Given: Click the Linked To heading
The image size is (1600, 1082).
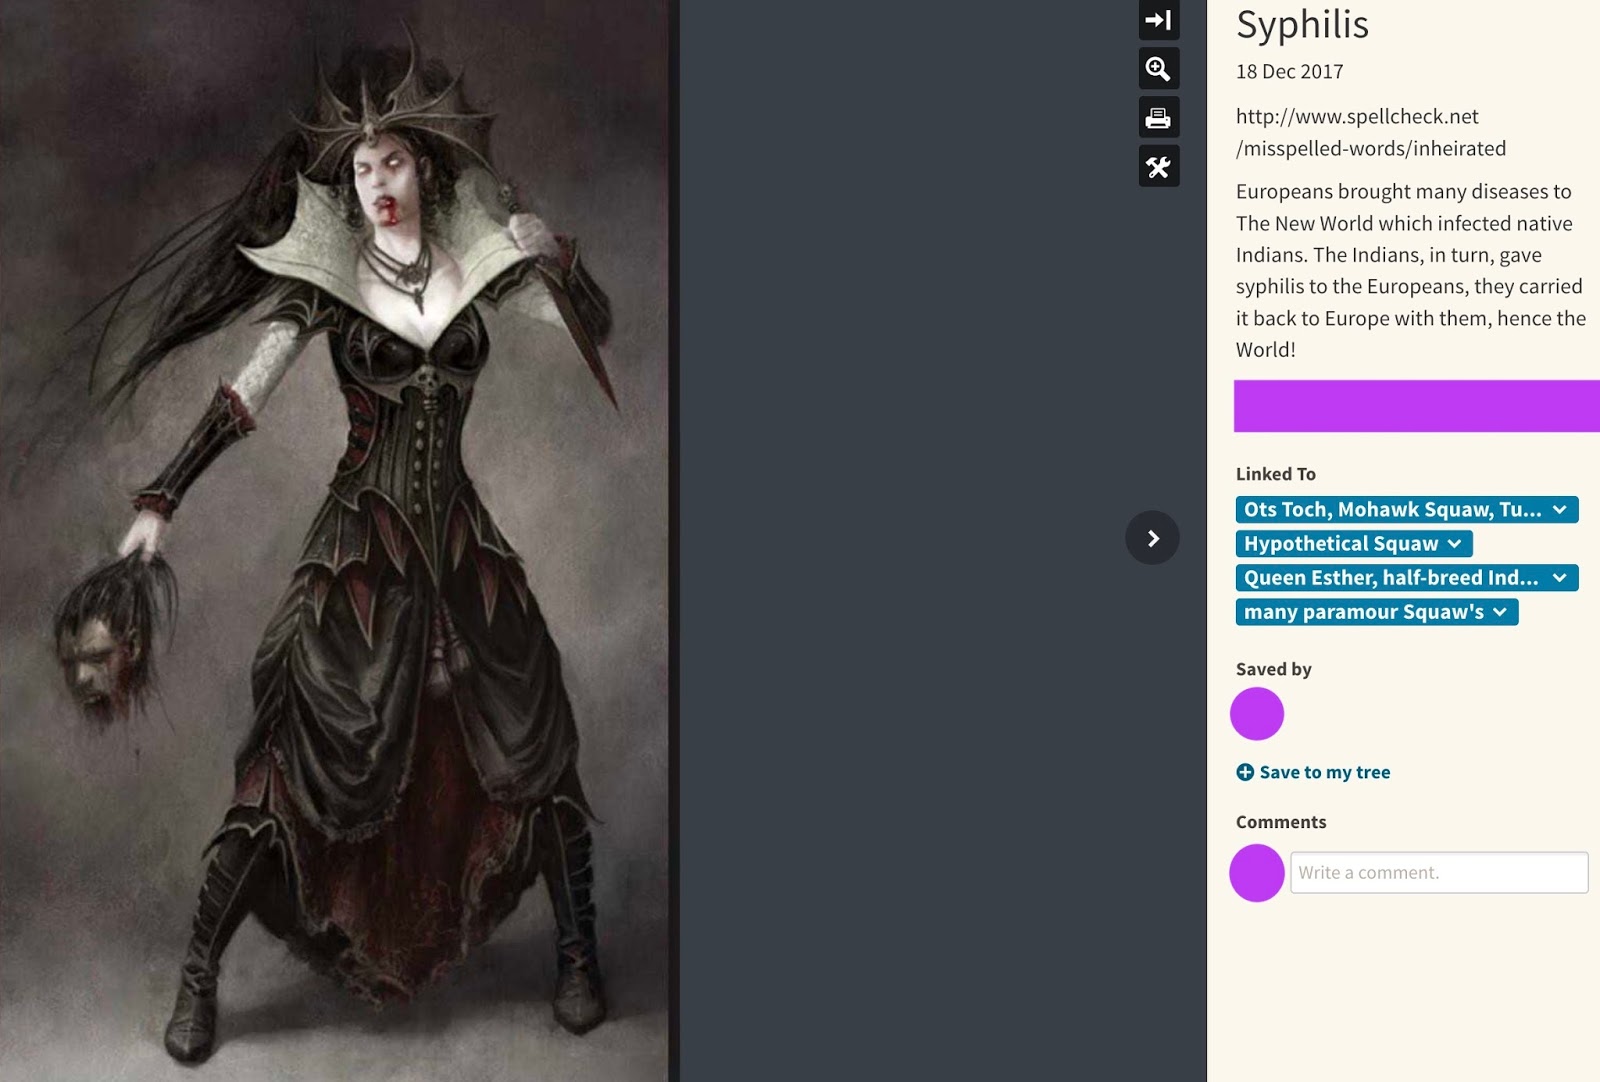Looking at the screenshot, I should 1276,474.
